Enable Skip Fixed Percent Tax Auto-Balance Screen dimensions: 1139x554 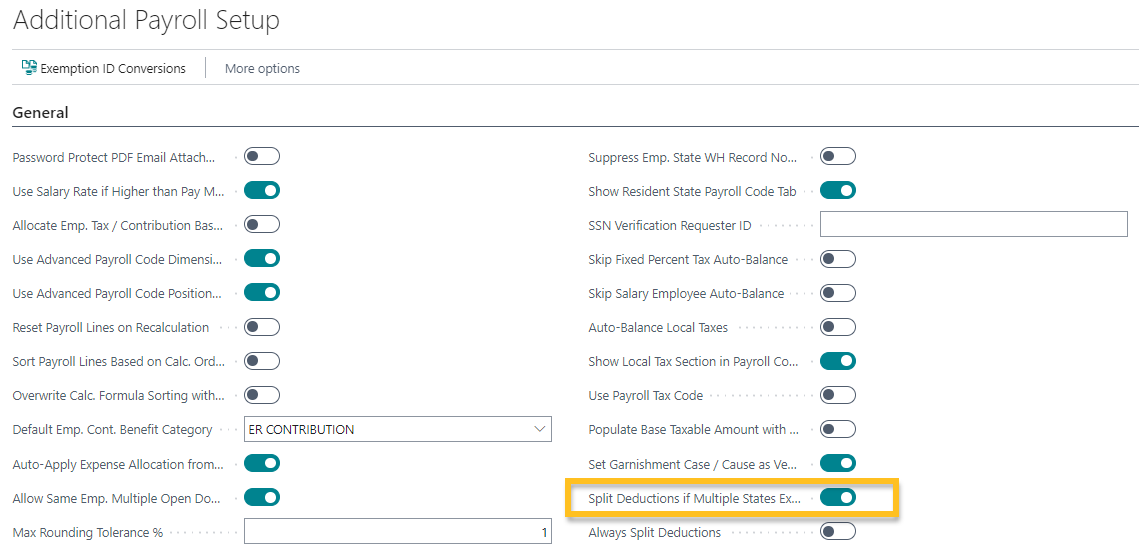tap(838, 259)
